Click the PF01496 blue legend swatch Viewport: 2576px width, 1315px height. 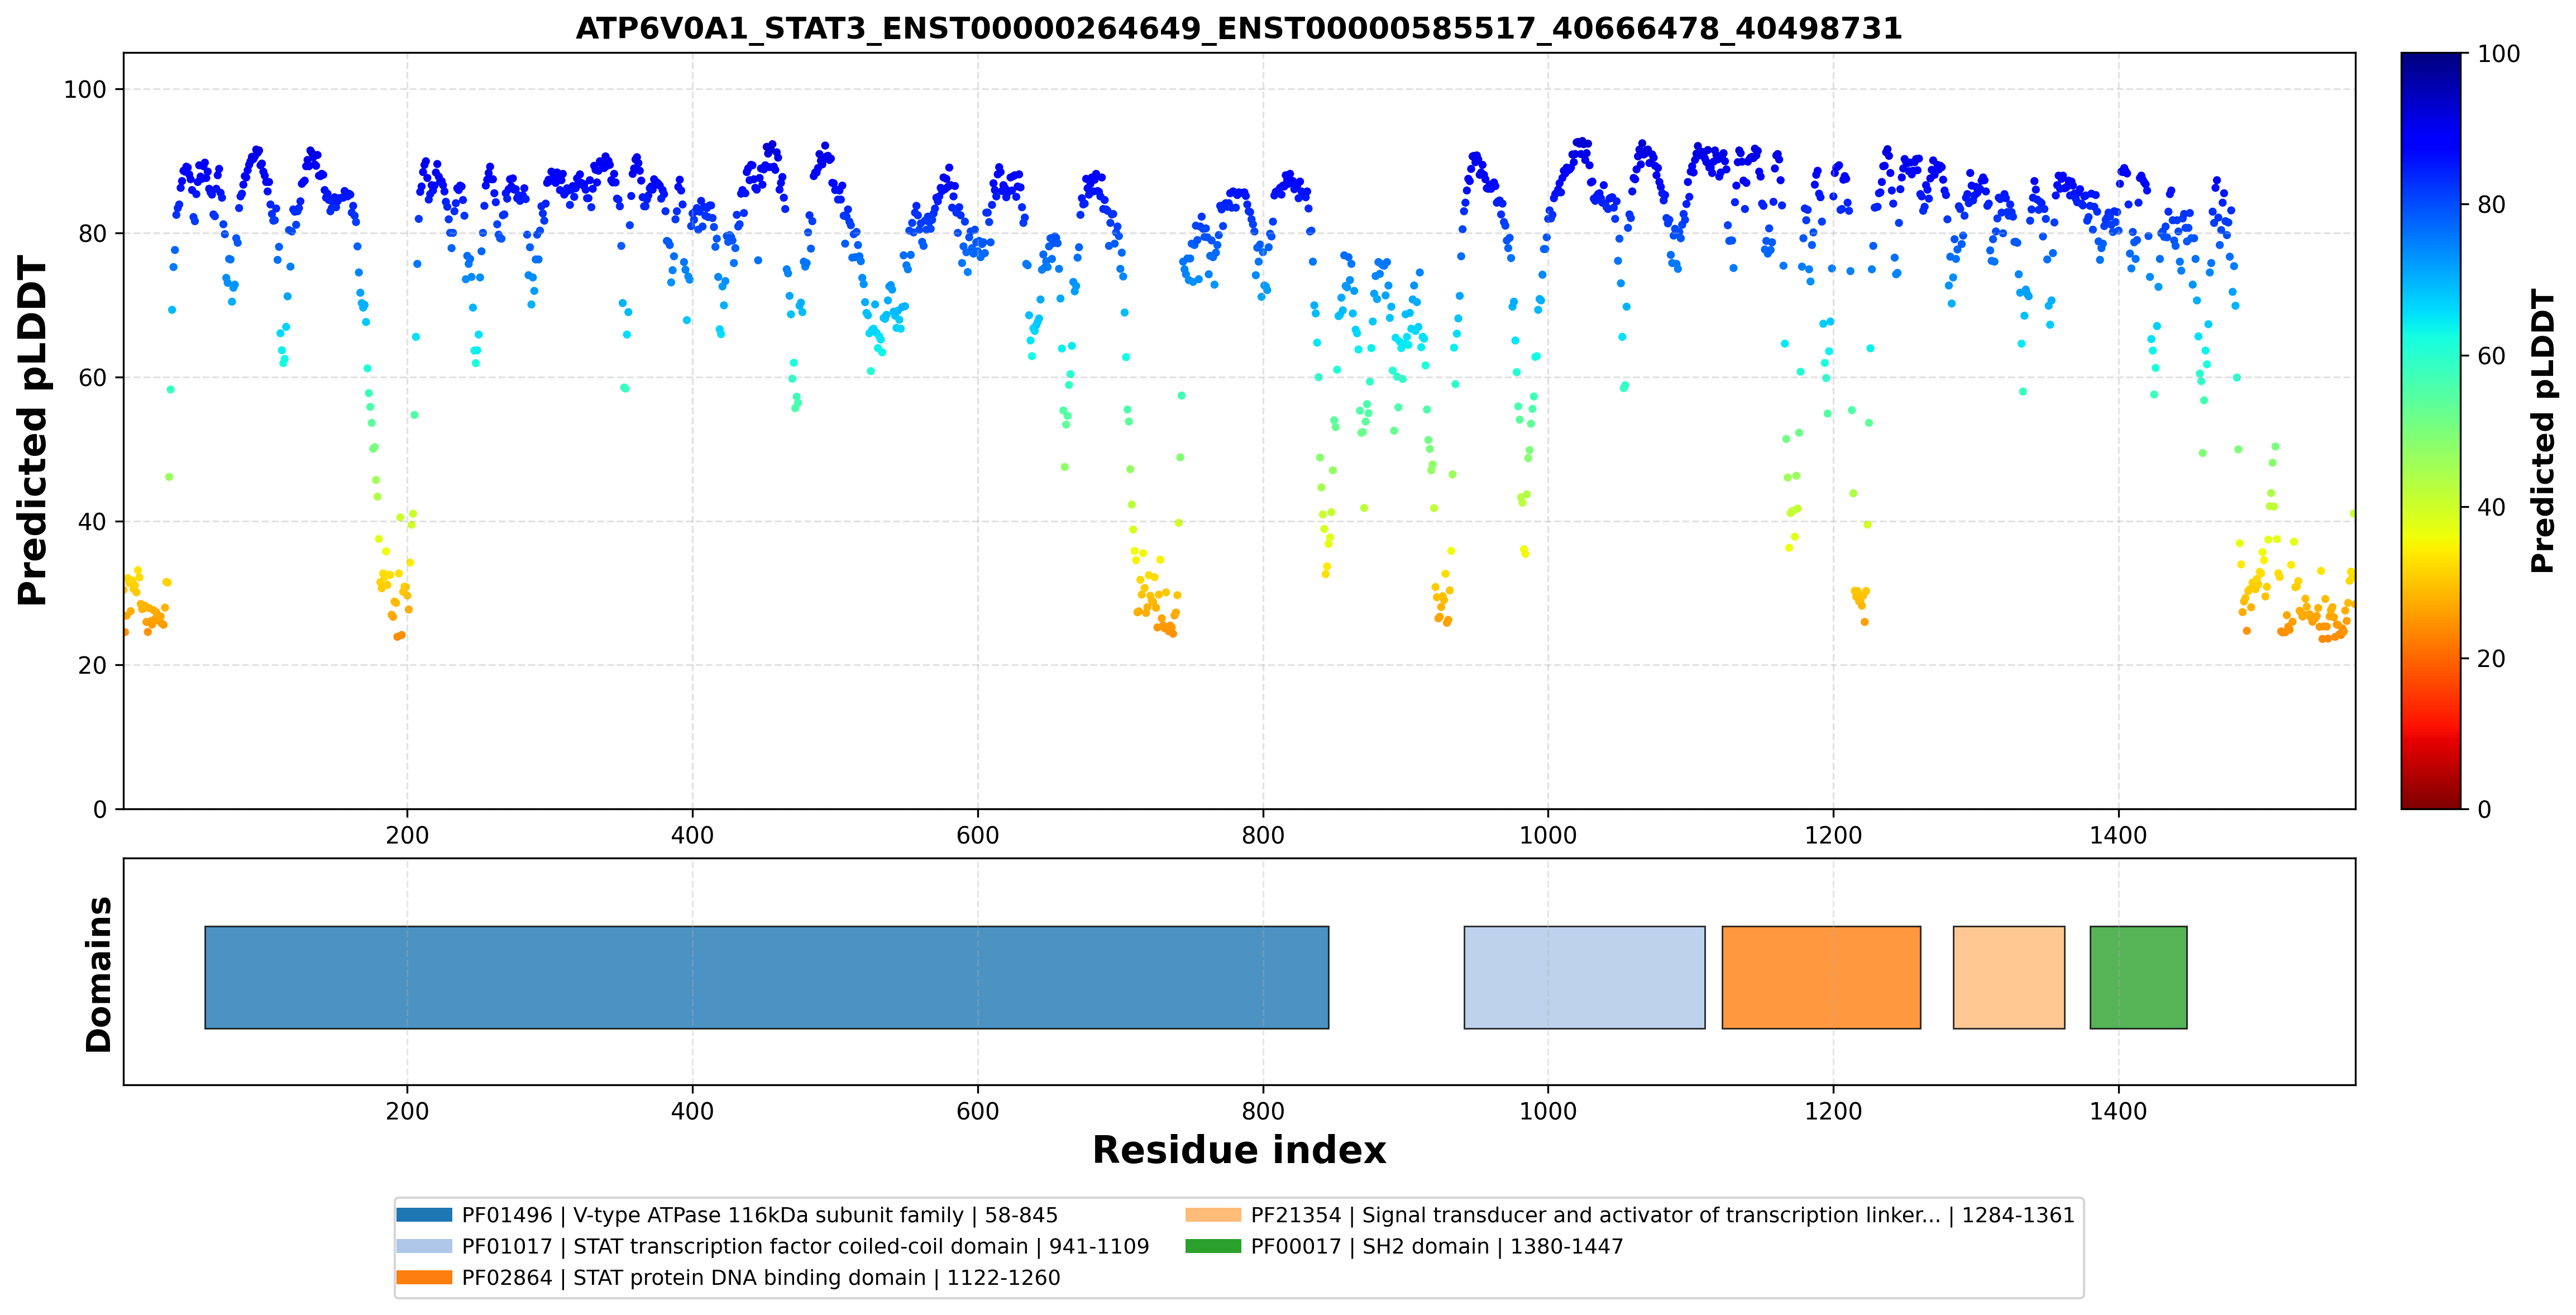pos(424,1215)
